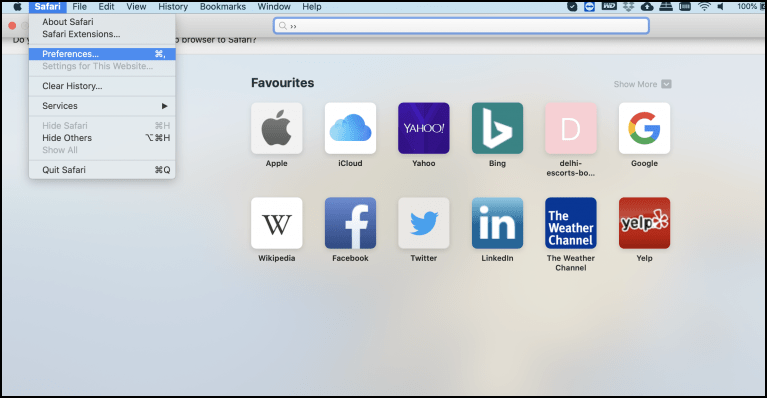Click the Favourites heading text
This screenshot has width=767, height=398.
coord(282,83)
